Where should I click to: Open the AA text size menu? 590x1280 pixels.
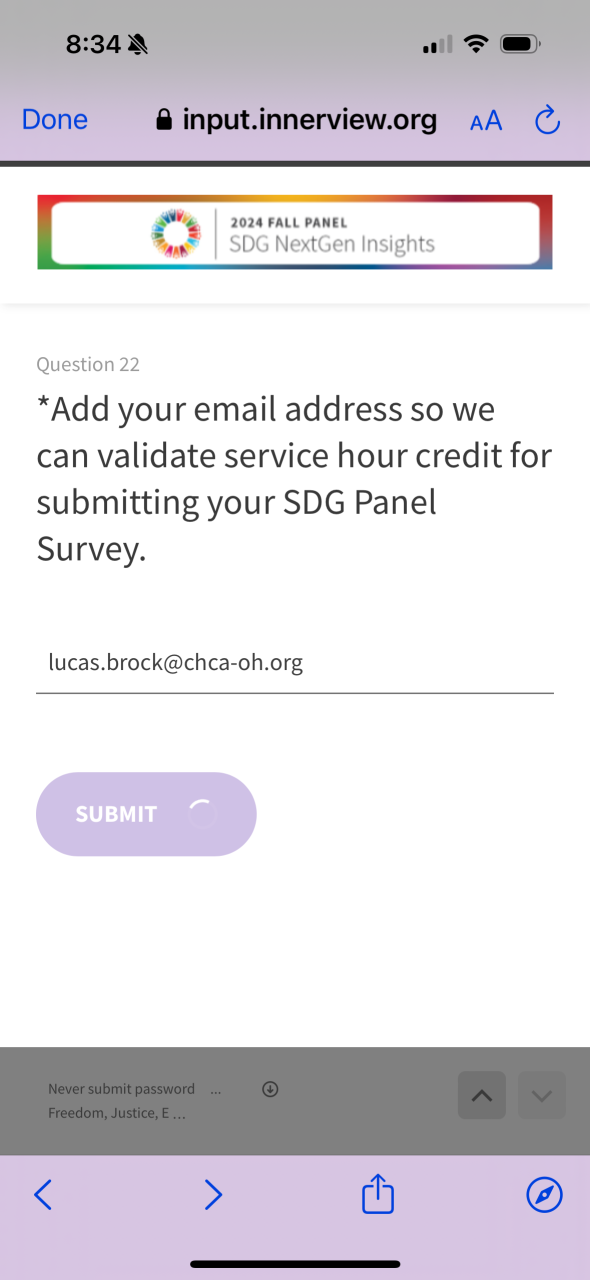pyautogui.click(x=486, y=122)
